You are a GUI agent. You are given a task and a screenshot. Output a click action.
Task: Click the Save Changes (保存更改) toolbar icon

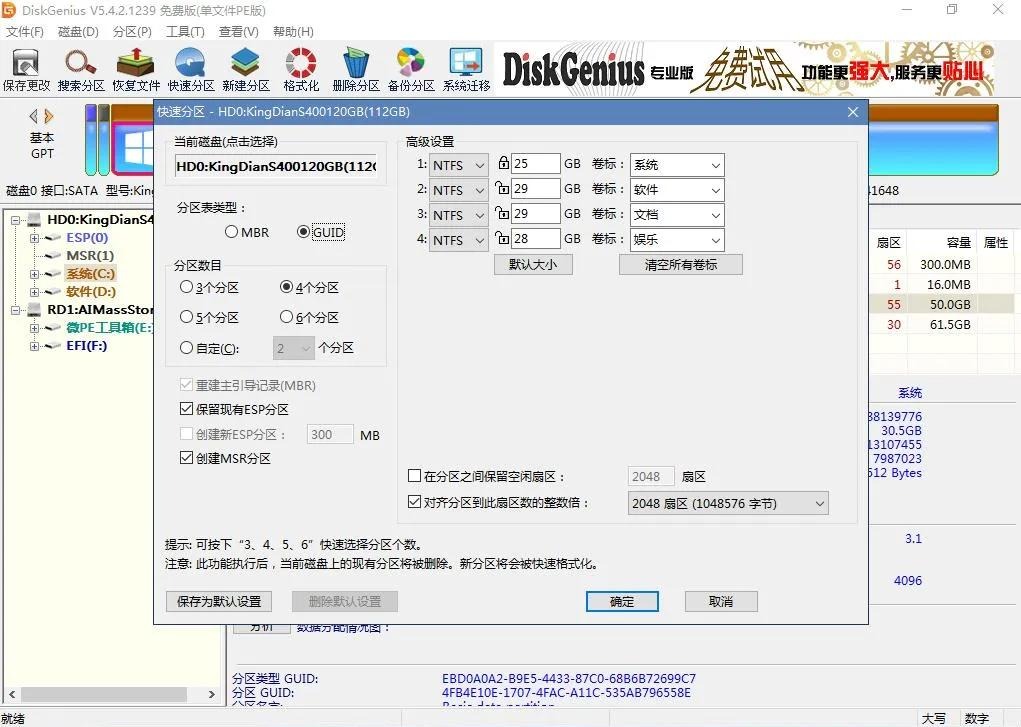pyautogui.click(x=26, y=70)
